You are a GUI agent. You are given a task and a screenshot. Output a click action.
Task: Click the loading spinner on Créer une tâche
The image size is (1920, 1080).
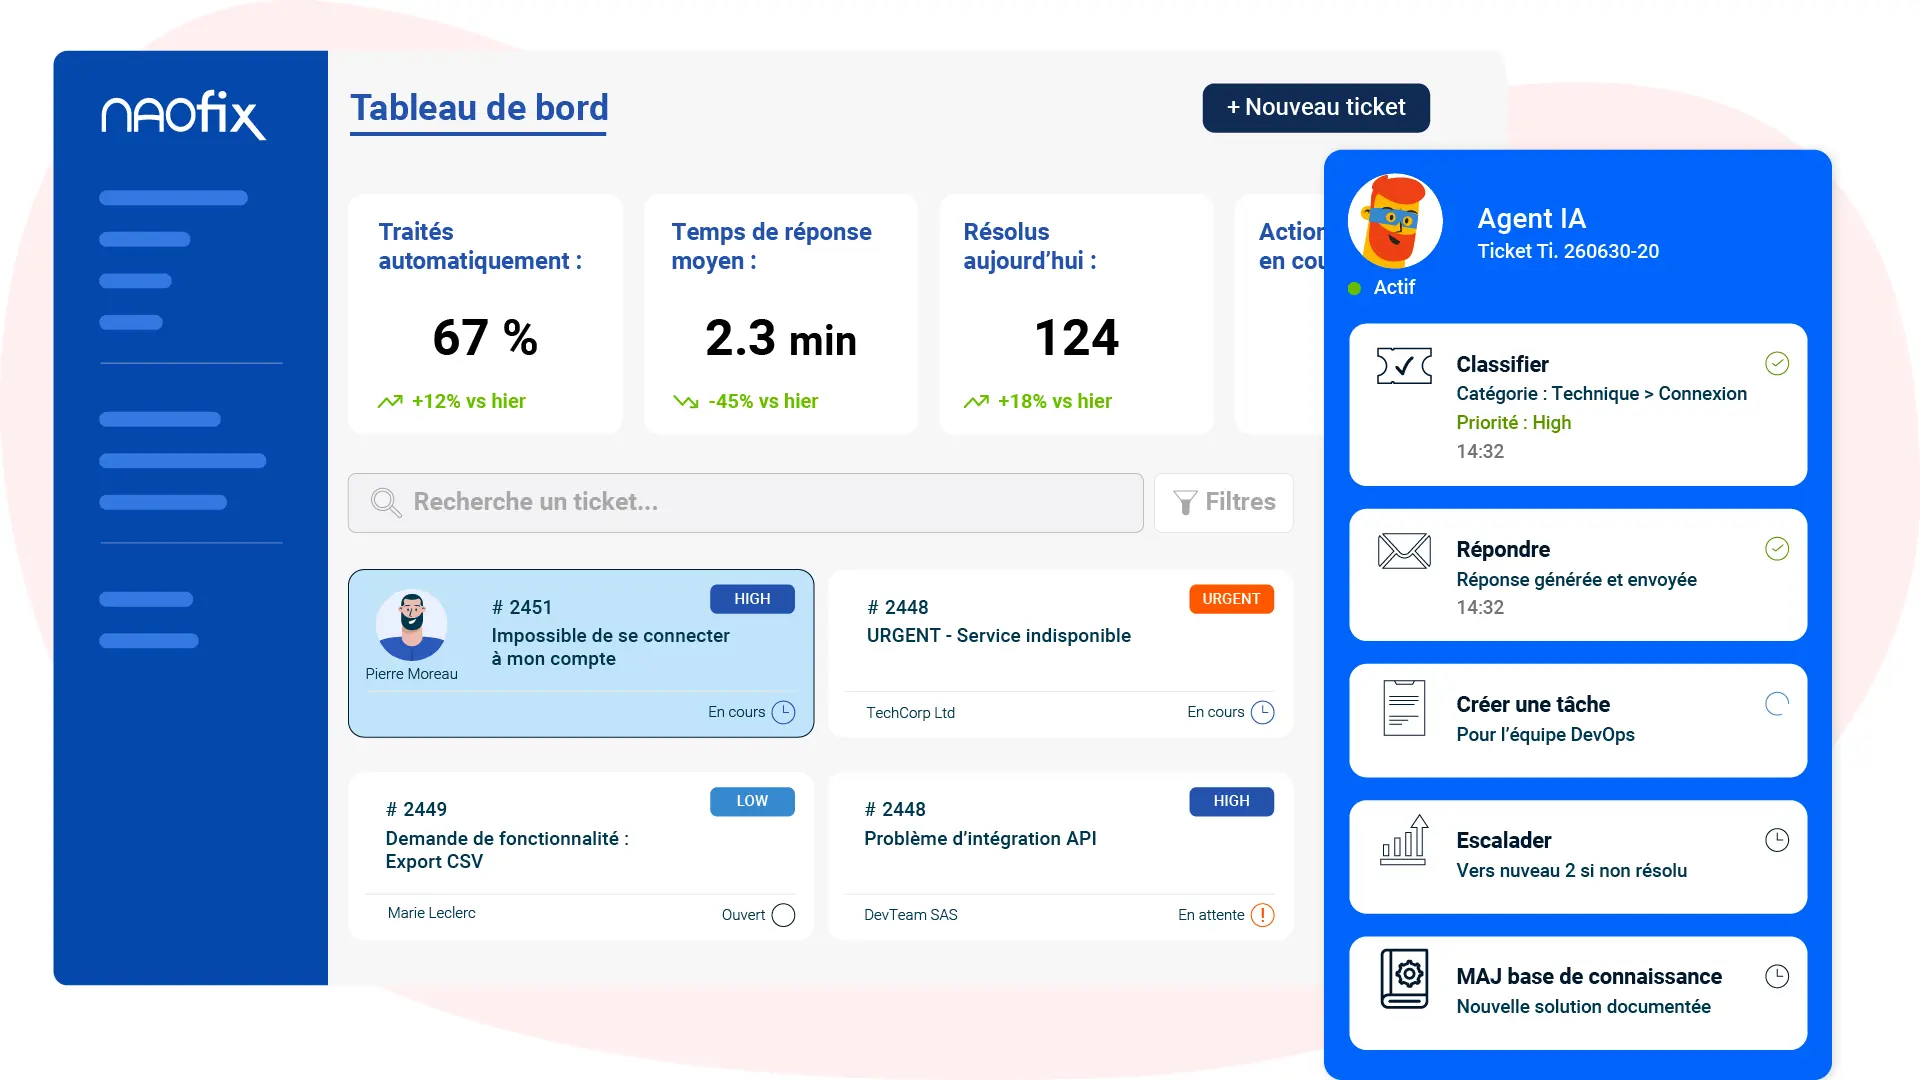coord(1777,704)
